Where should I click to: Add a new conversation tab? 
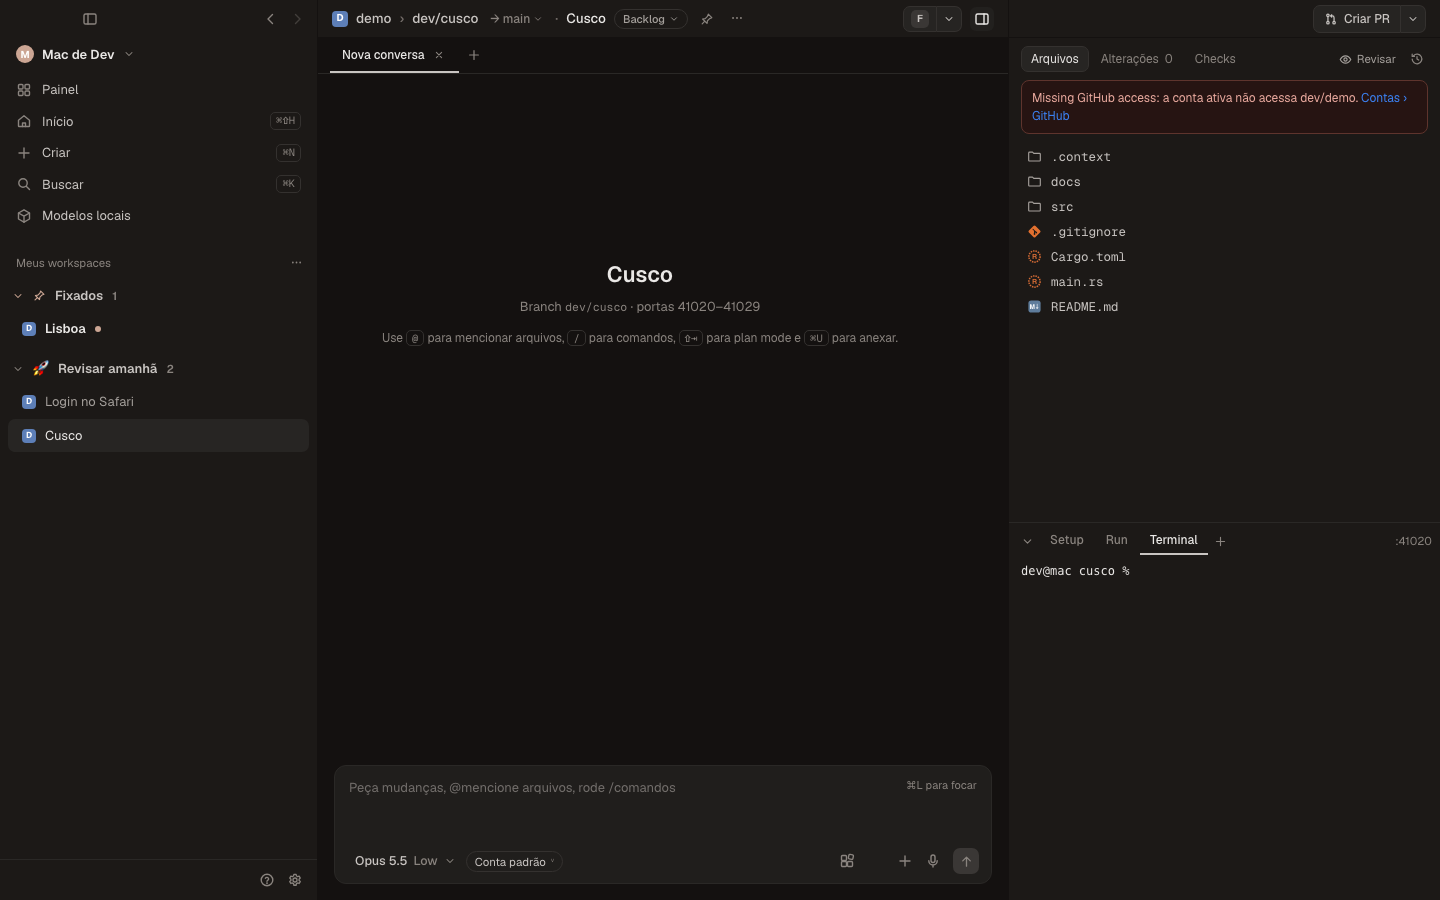pos(474,55)
